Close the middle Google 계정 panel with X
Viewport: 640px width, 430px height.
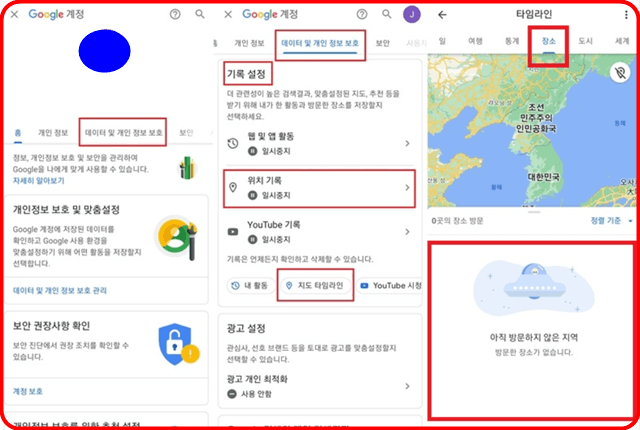coord(228,15)
